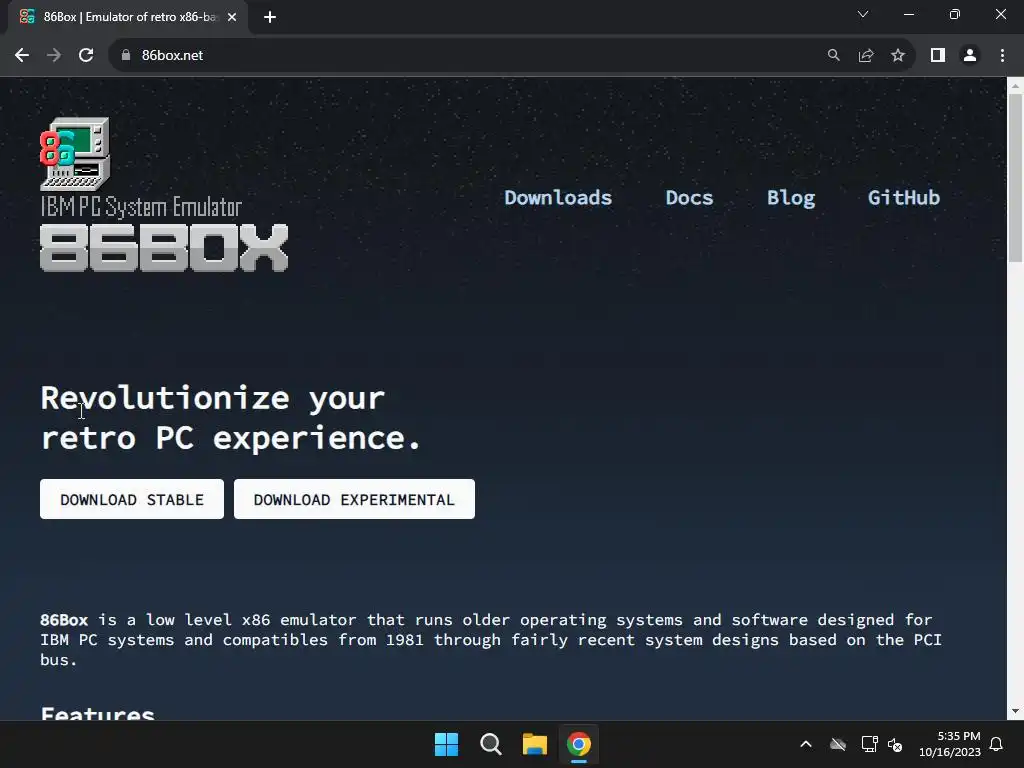Image resolution: width=1024 pixels, height=768 pixels.
Task: Click the Download Experimental button
Action: tap(354, 499)
